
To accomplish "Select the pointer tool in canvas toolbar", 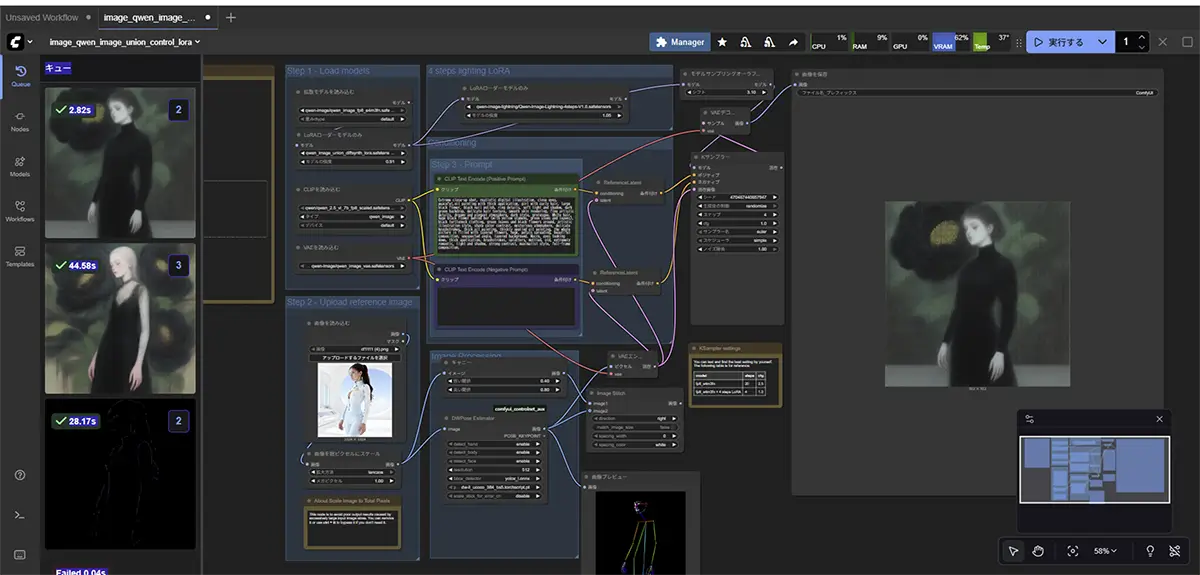I will (x=1013, y=551).
